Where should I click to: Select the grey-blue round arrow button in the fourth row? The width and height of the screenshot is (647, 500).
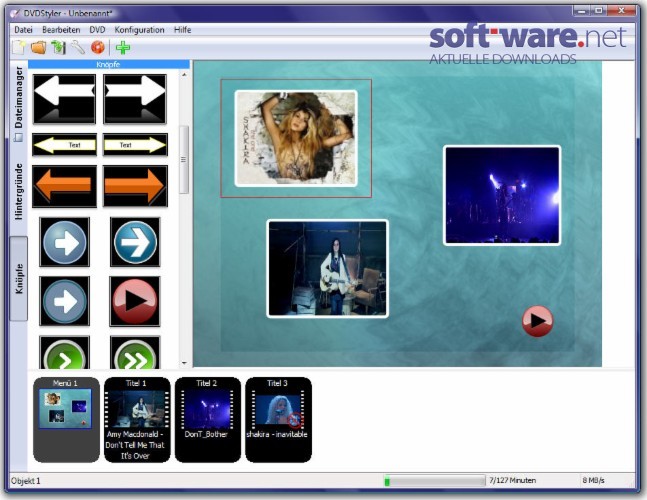pos(64,242)
